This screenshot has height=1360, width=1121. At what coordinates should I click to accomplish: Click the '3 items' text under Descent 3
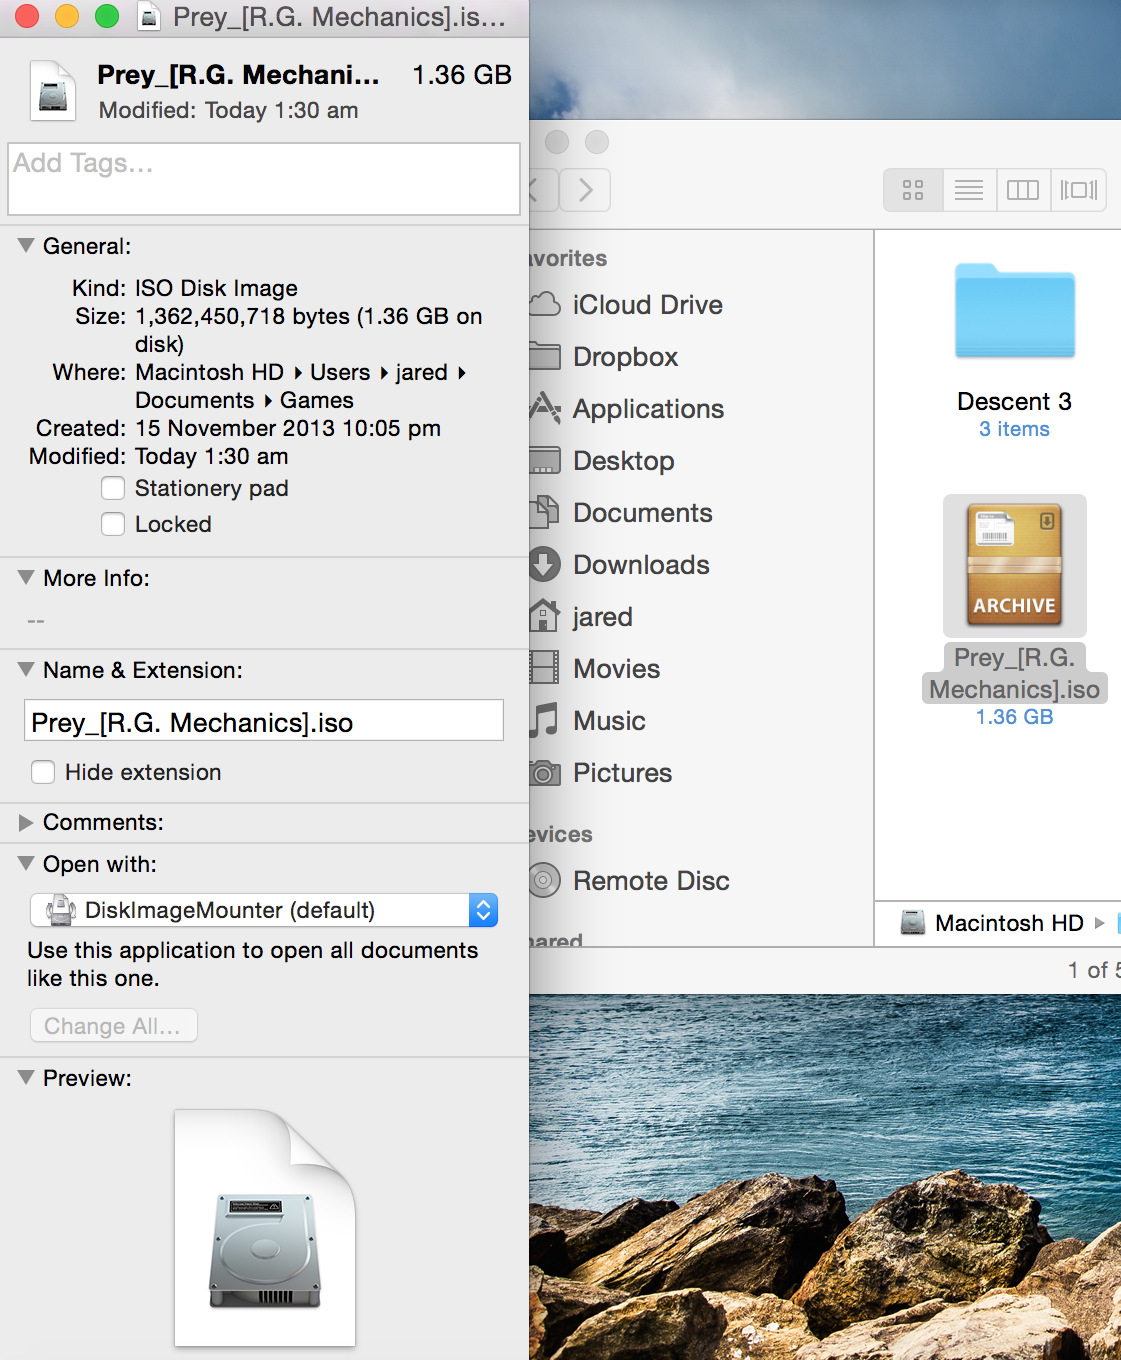(1014, 429)
